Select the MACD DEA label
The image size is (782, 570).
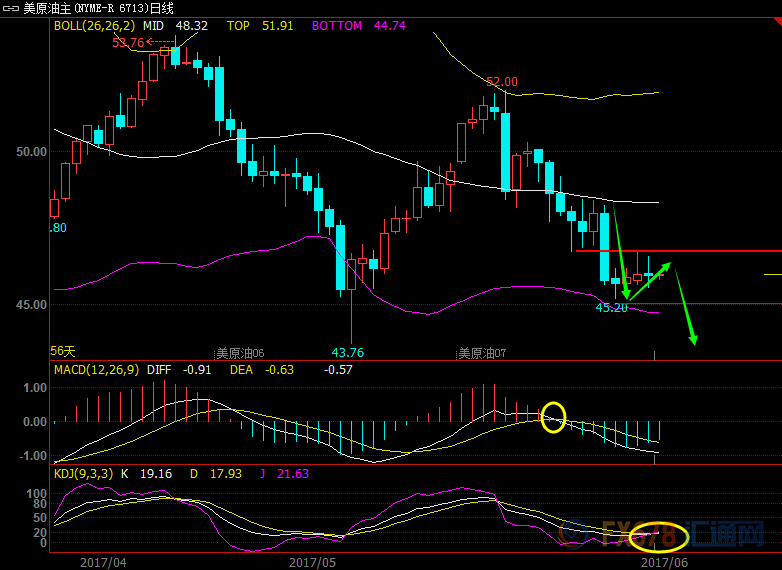[241, 370]
